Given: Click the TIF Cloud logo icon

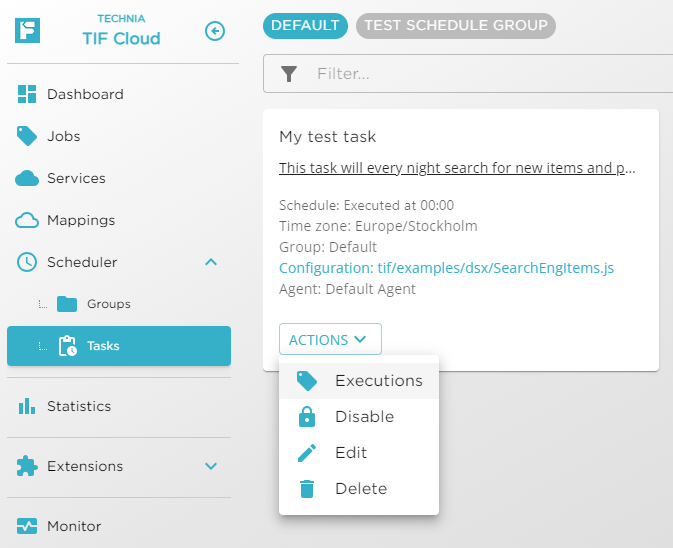Looking at the screenshot, I should click(28, 30).
